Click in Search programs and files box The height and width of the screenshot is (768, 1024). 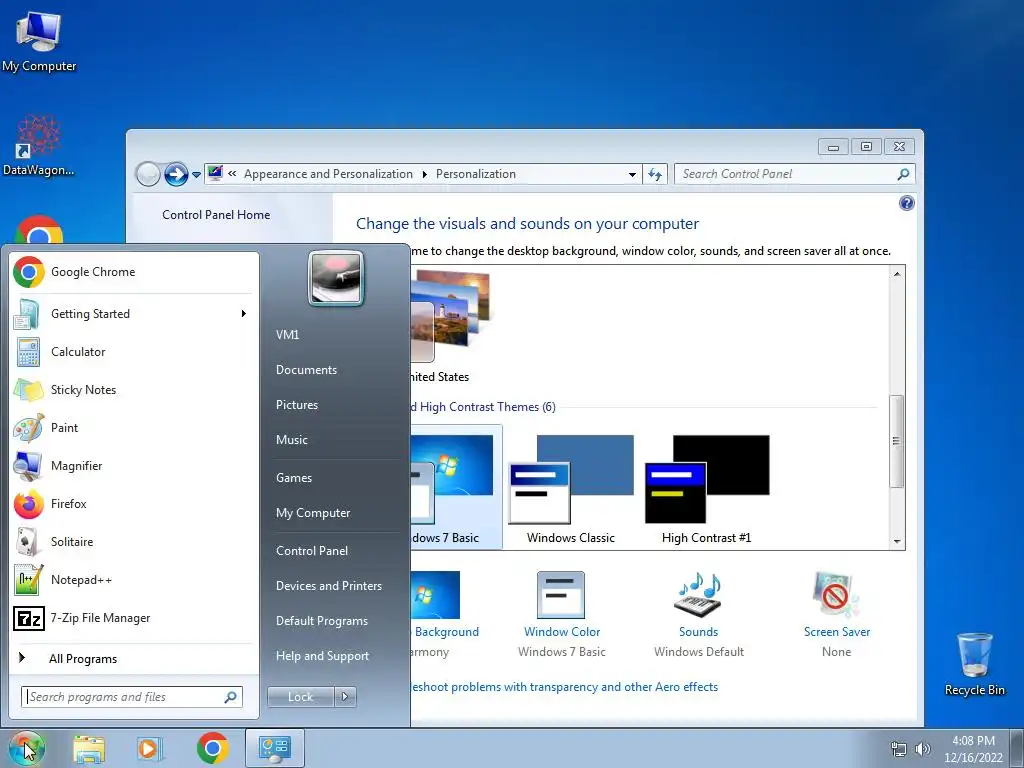pyautogui.click(x=132, y=697)
